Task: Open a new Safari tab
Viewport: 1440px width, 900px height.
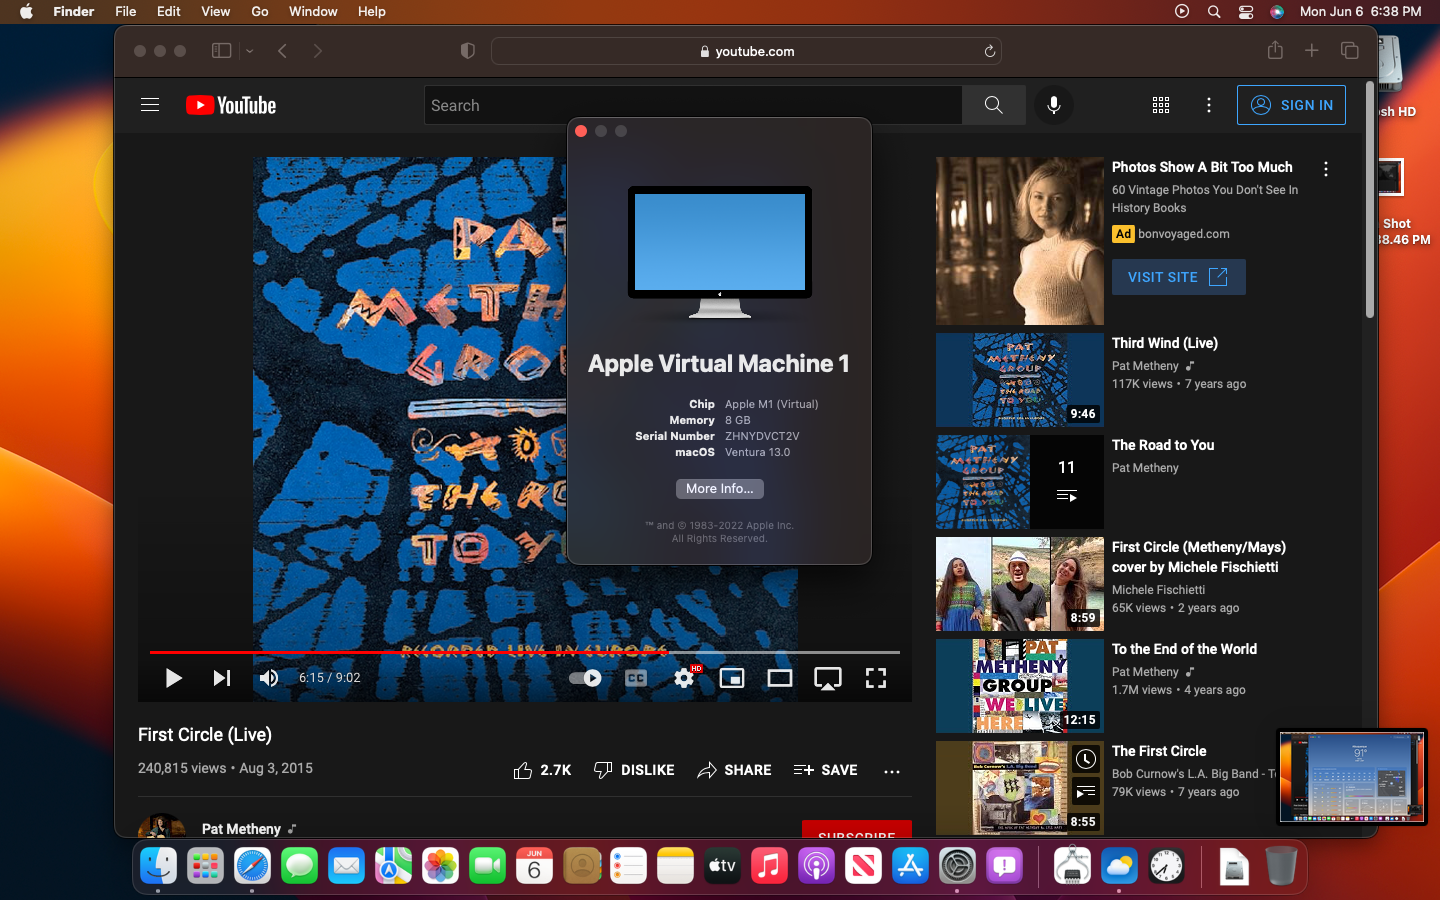Action: click(1312, 51)
